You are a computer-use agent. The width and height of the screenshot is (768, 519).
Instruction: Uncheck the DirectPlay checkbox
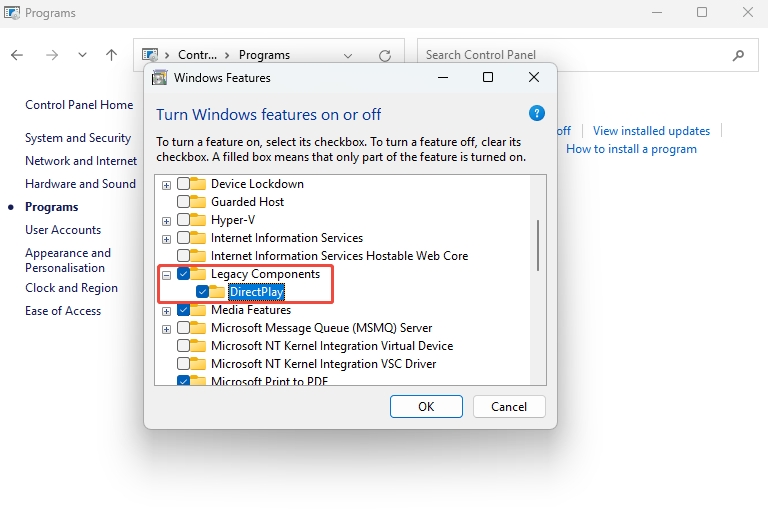point(203,292)
